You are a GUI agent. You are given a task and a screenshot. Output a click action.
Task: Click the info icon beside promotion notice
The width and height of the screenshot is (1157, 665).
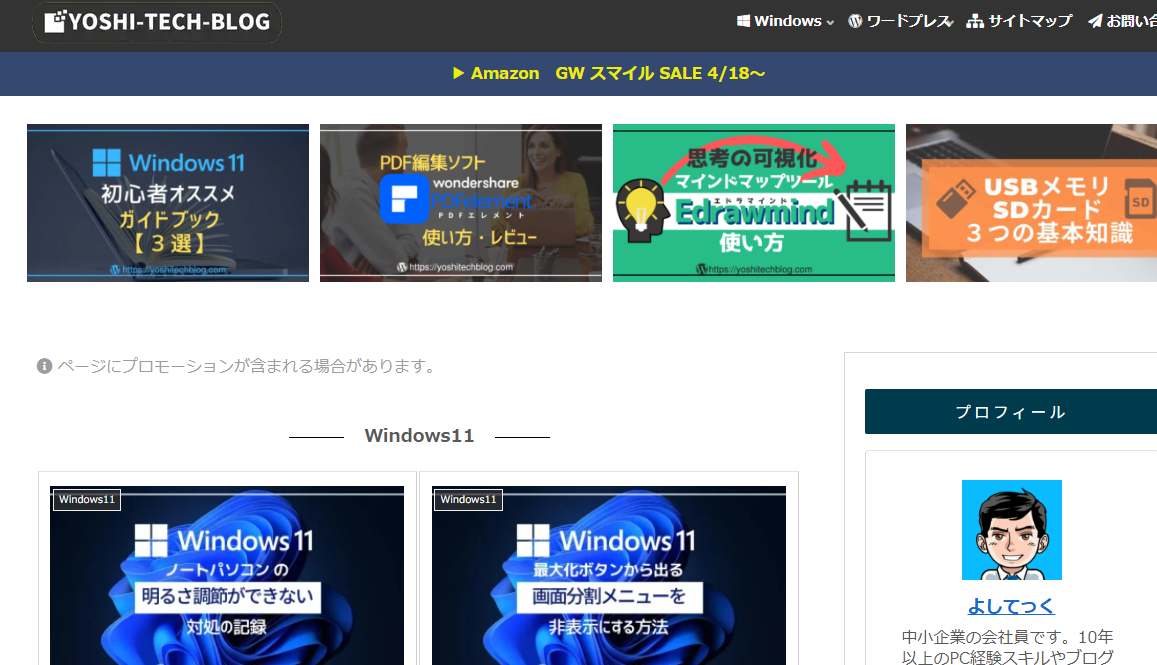coord(44,366)
